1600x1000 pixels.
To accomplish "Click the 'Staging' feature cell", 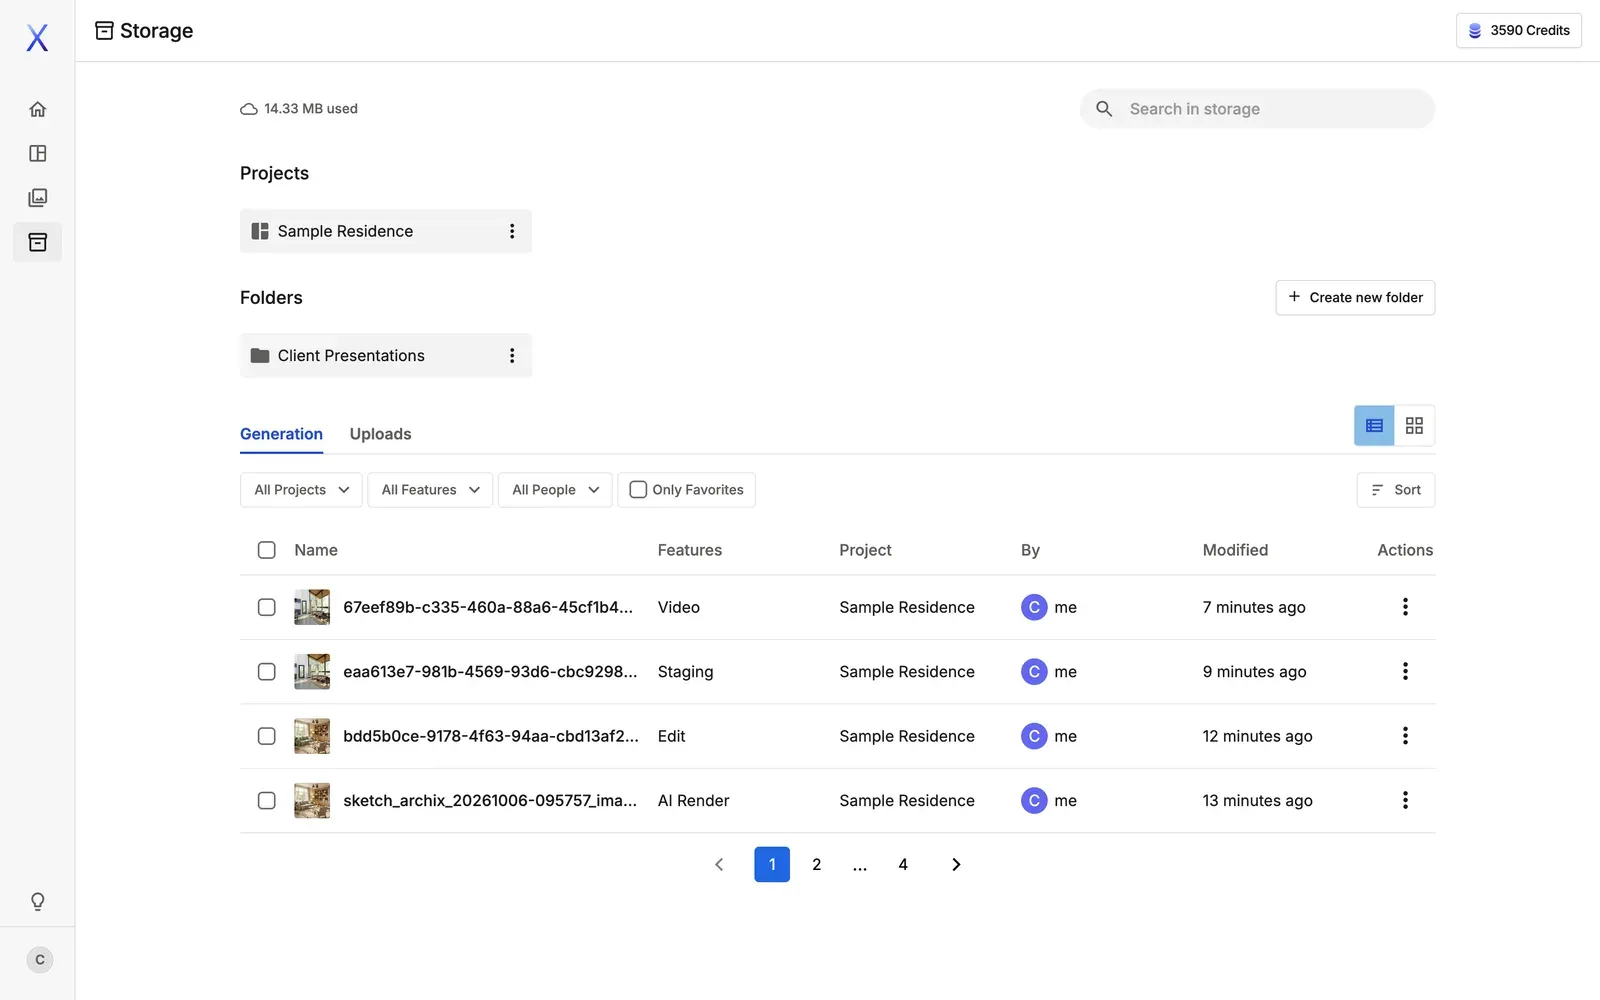I will coord(686,672).
